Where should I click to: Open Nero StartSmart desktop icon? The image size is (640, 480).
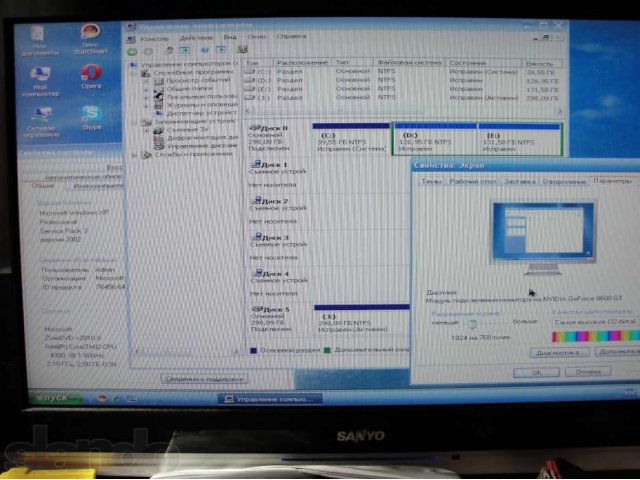click(x=90, y=39)
